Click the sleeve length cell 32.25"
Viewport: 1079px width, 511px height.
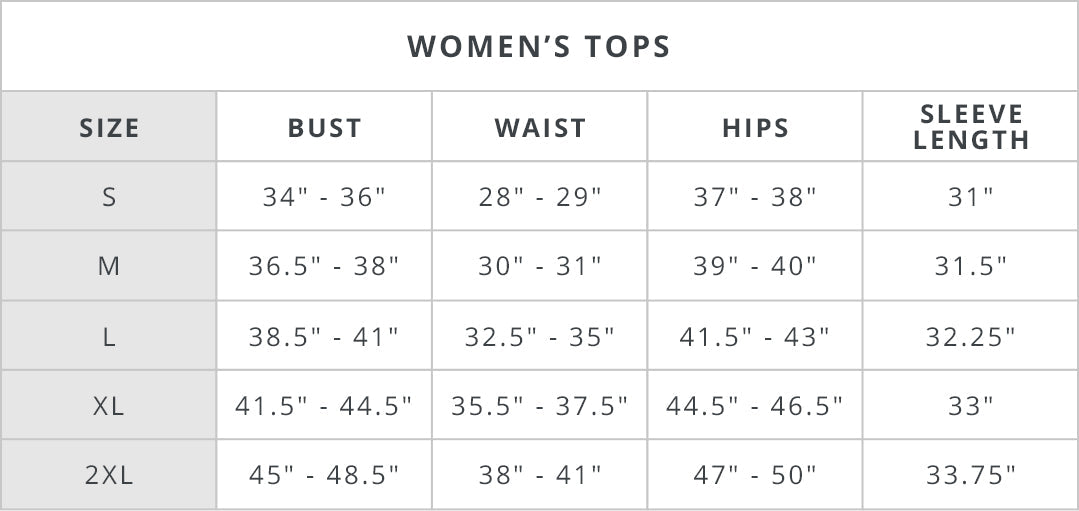point(971,337)
